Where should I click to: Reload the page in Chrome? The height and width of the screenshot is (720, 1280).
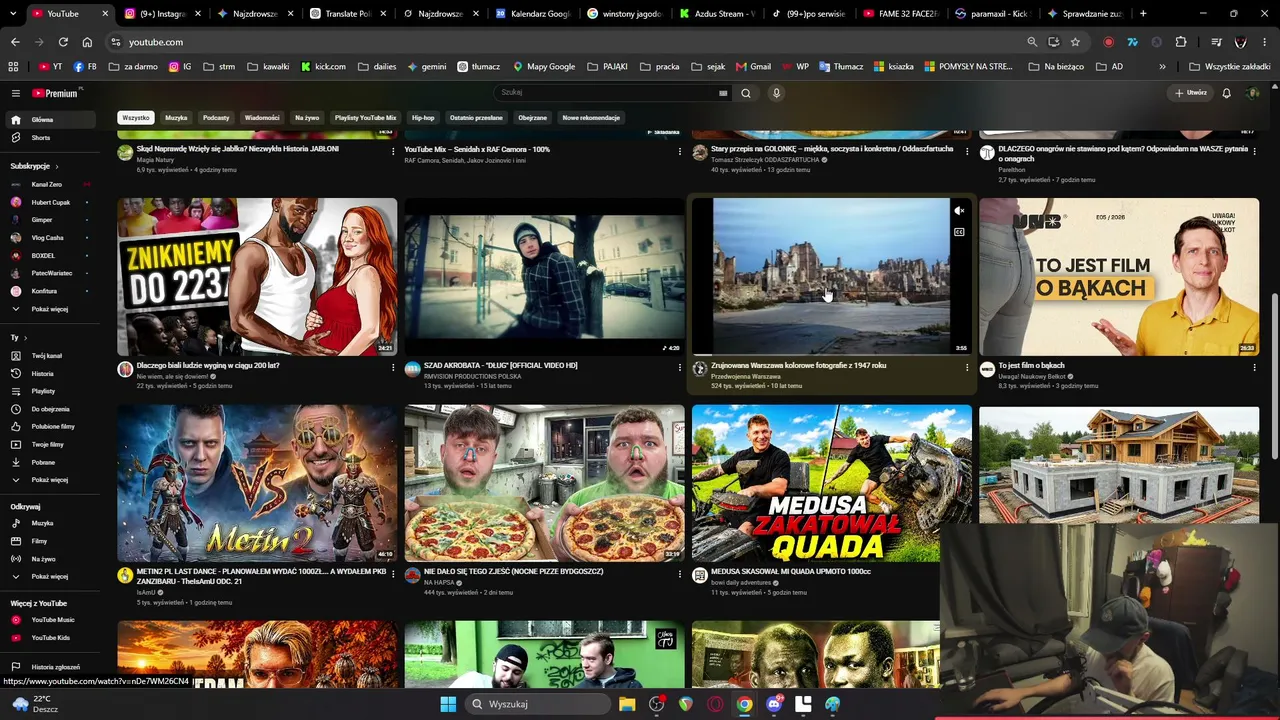pyautogui.click(x=63, y=42)
